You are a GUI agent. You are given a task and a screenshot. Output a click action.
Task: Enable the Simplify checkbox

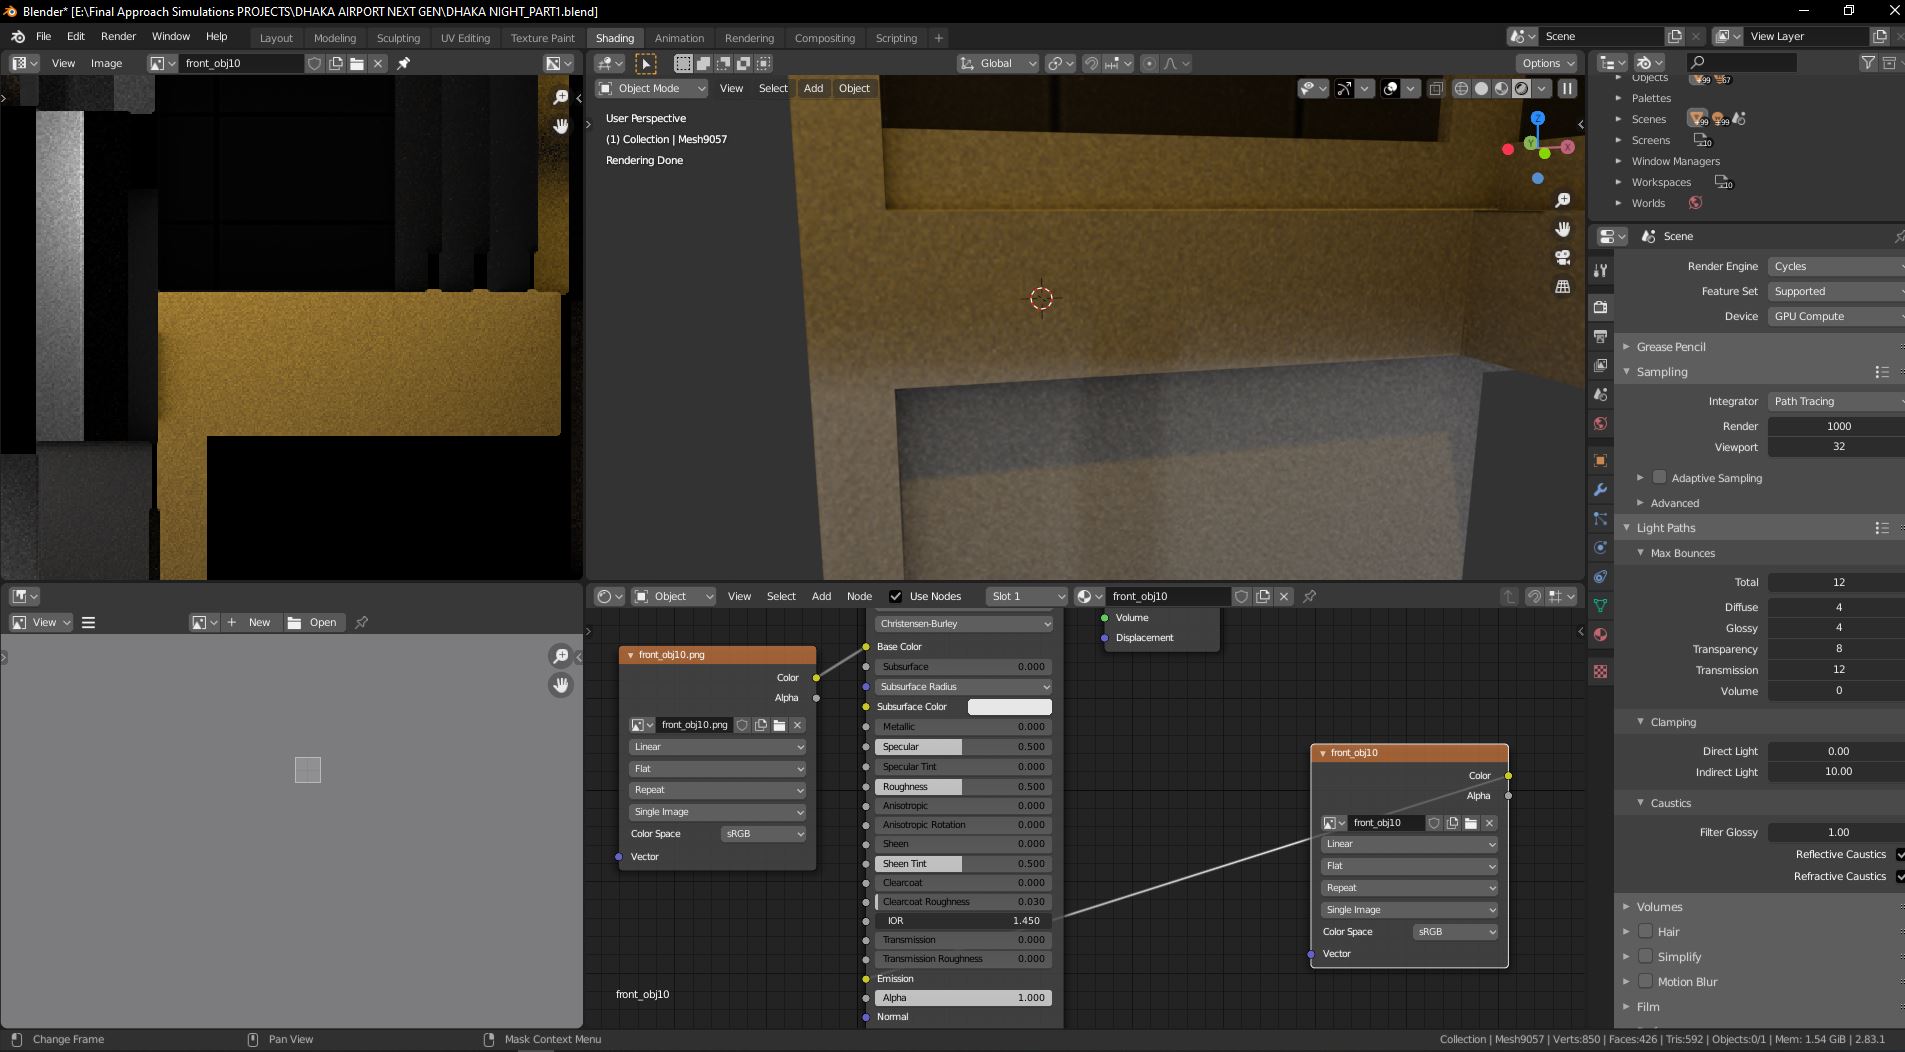(x=1645, y=956)
